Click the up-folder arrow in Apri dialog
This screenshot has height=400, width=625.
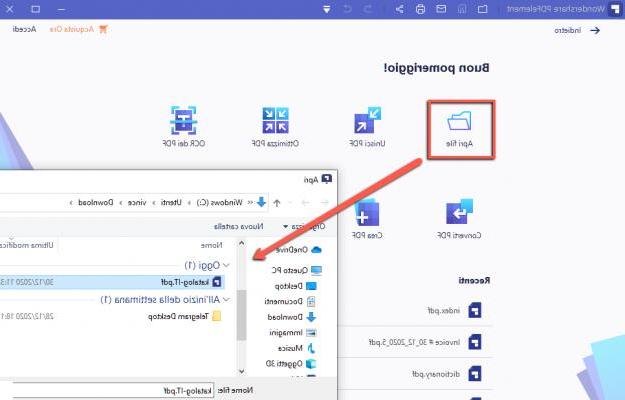coord(277,203)
